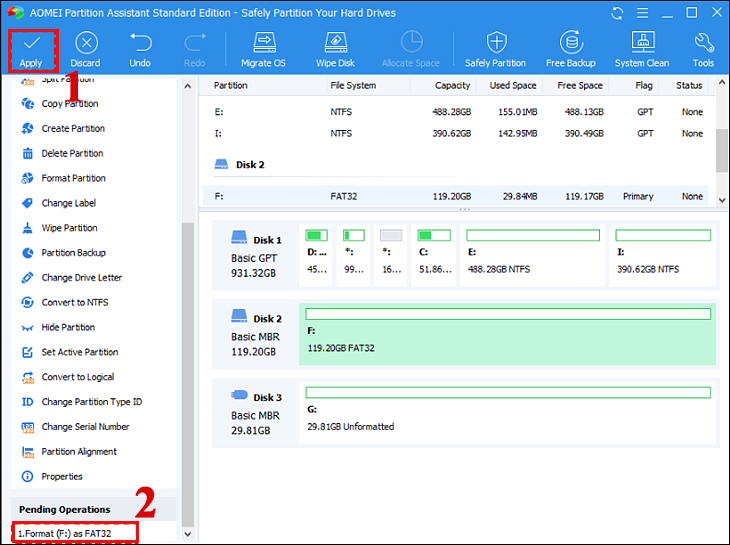This screenshot has width=730, height=545.
Task: Sort by the Partition column header
Action: (x=230, y=86)
